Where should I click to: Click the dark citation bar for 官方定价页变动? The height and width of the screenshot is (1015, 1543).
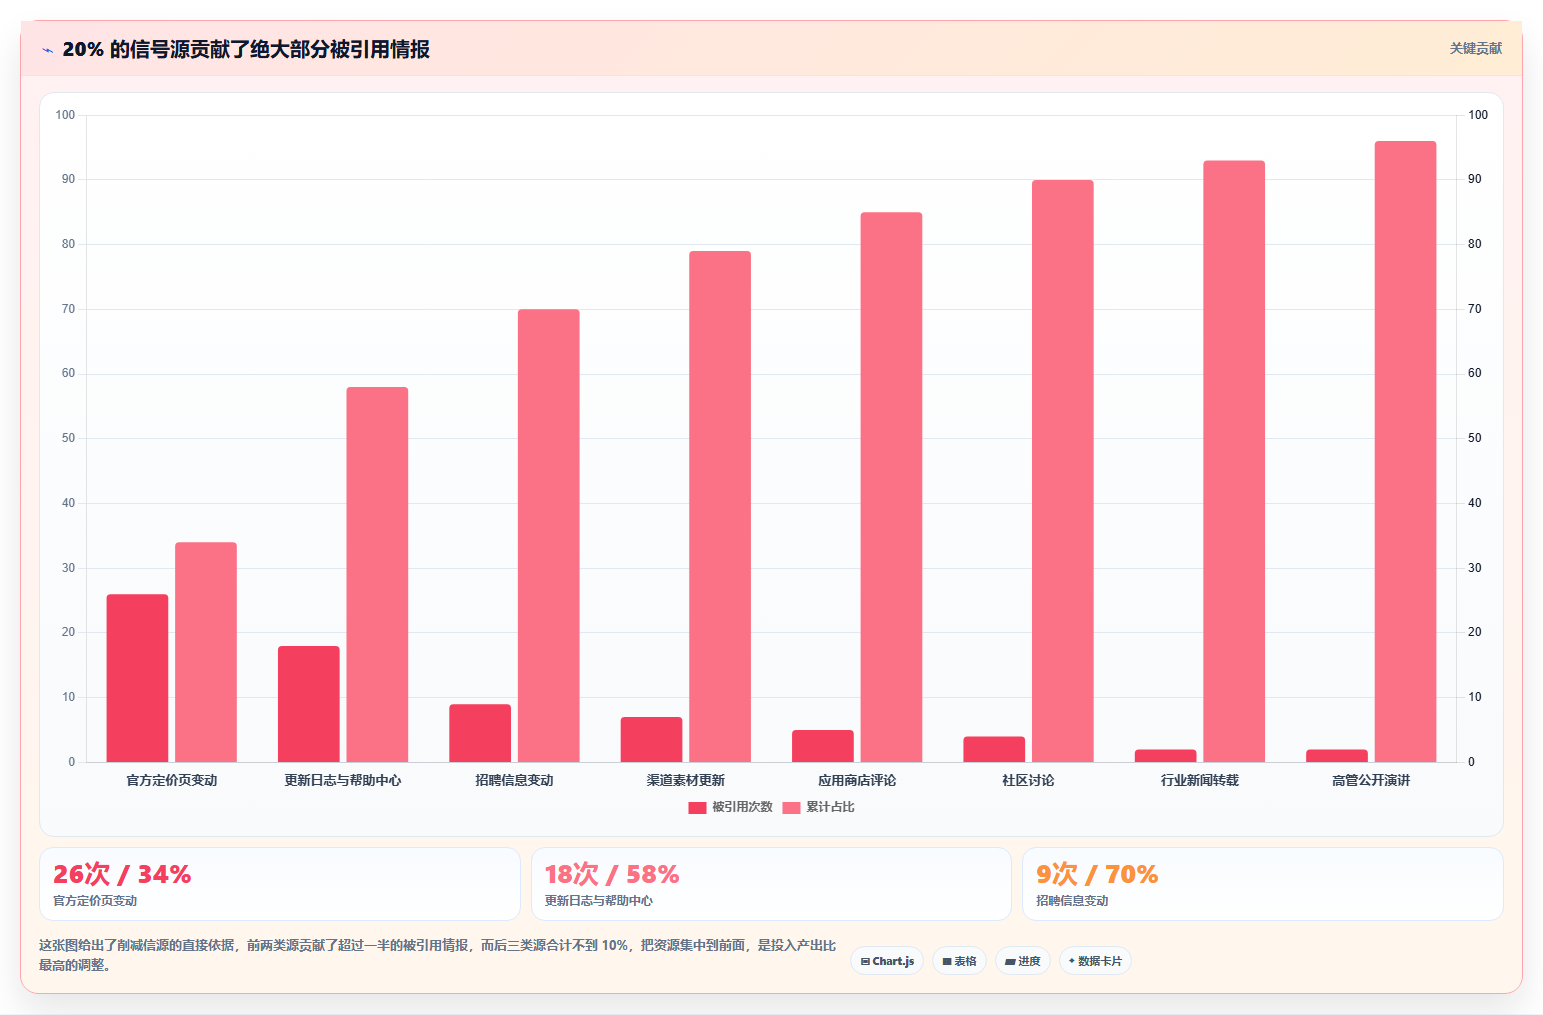click(x=138, y=678)
